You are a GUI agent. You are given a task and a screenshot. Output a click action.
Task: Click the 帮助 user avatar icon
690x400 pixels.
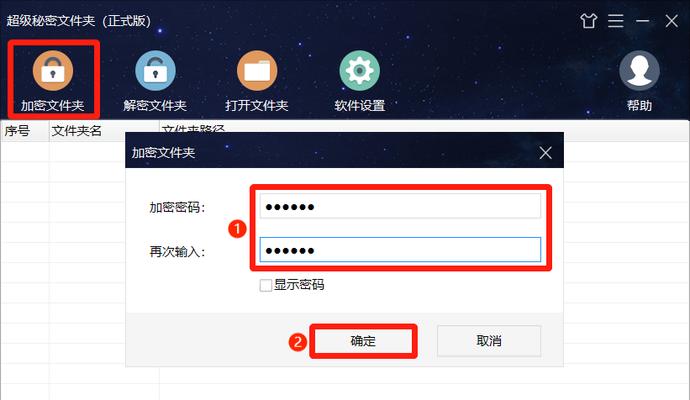[639, 70]
